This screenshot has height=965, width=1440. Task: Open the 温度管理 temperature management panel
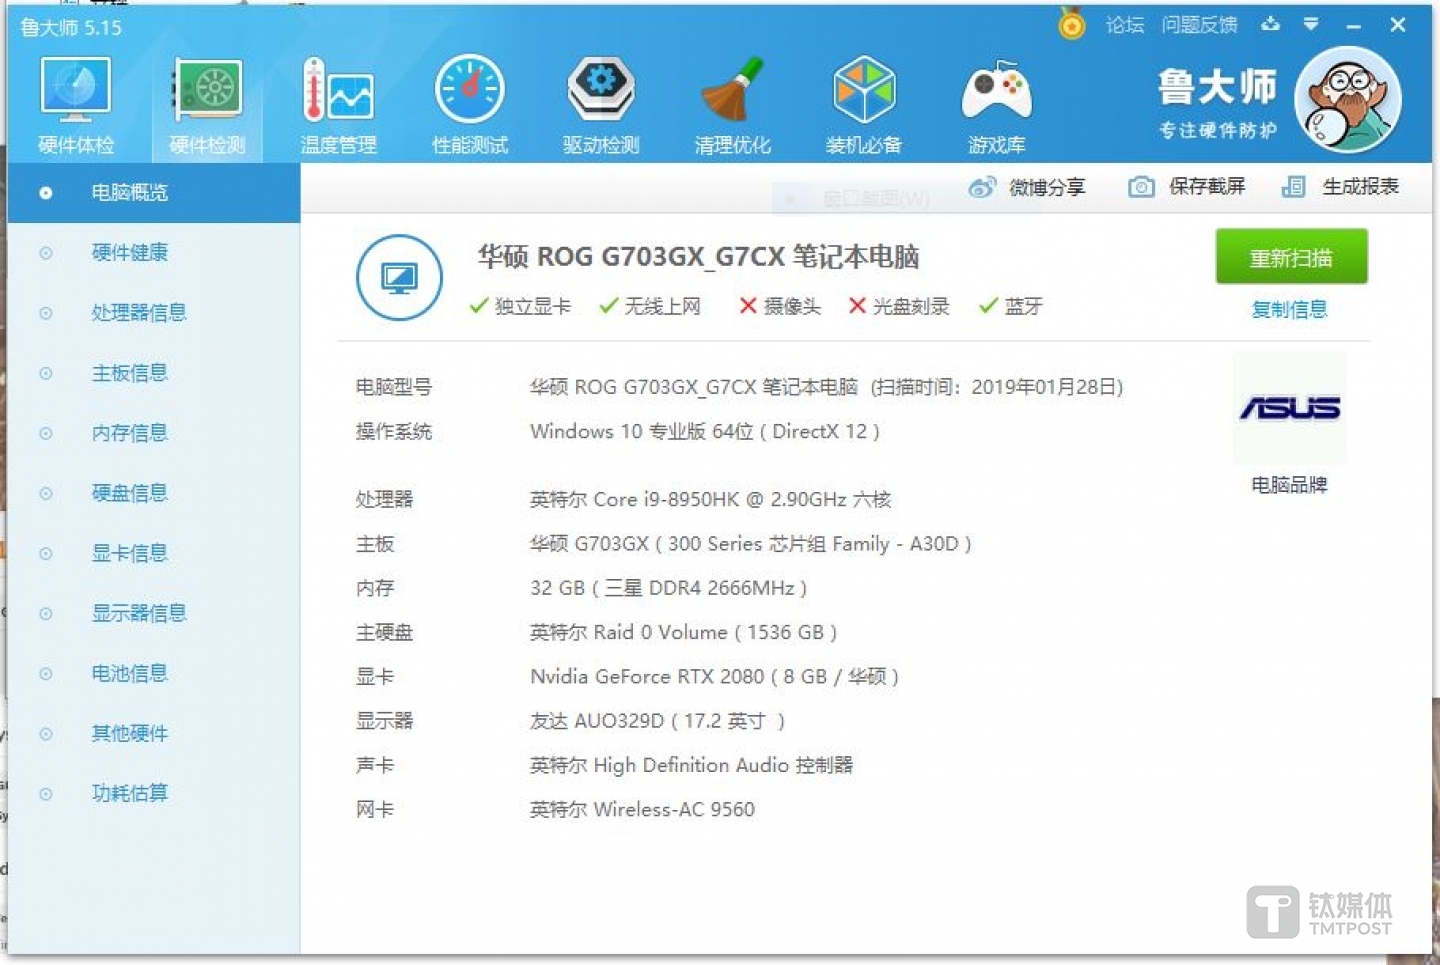(339, 100)
